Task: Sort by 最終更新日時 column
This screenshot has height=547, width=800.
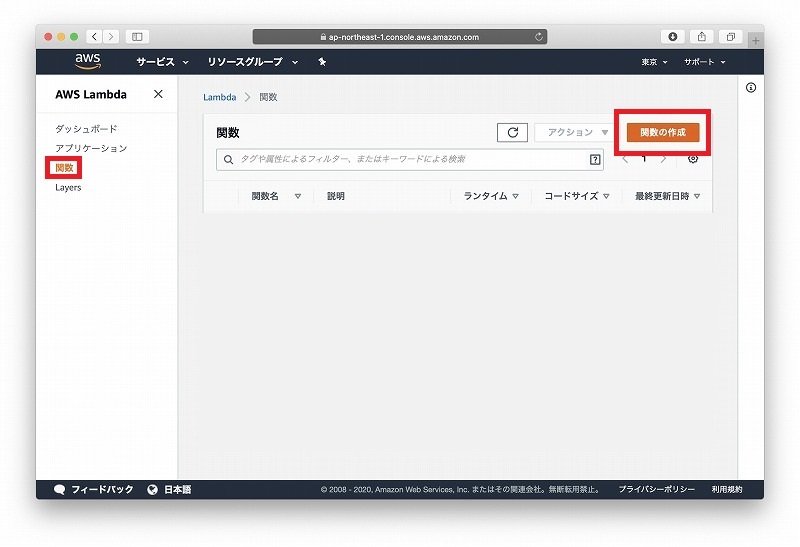Action: pyautogui.click(x=667, y=196)
